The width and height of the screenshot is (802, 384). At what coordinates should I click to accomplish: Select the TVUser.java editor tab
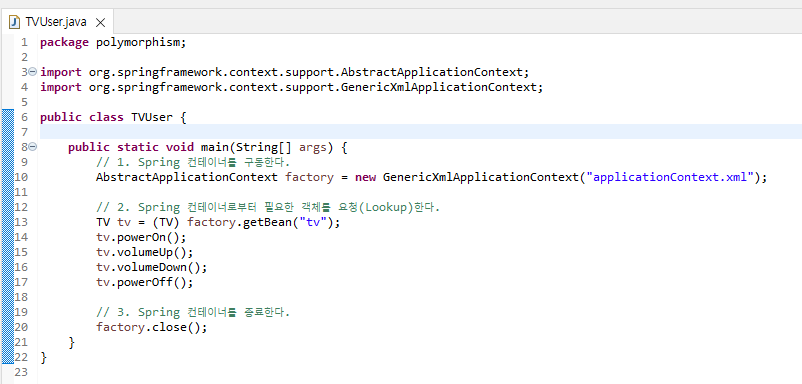(57, 22)
